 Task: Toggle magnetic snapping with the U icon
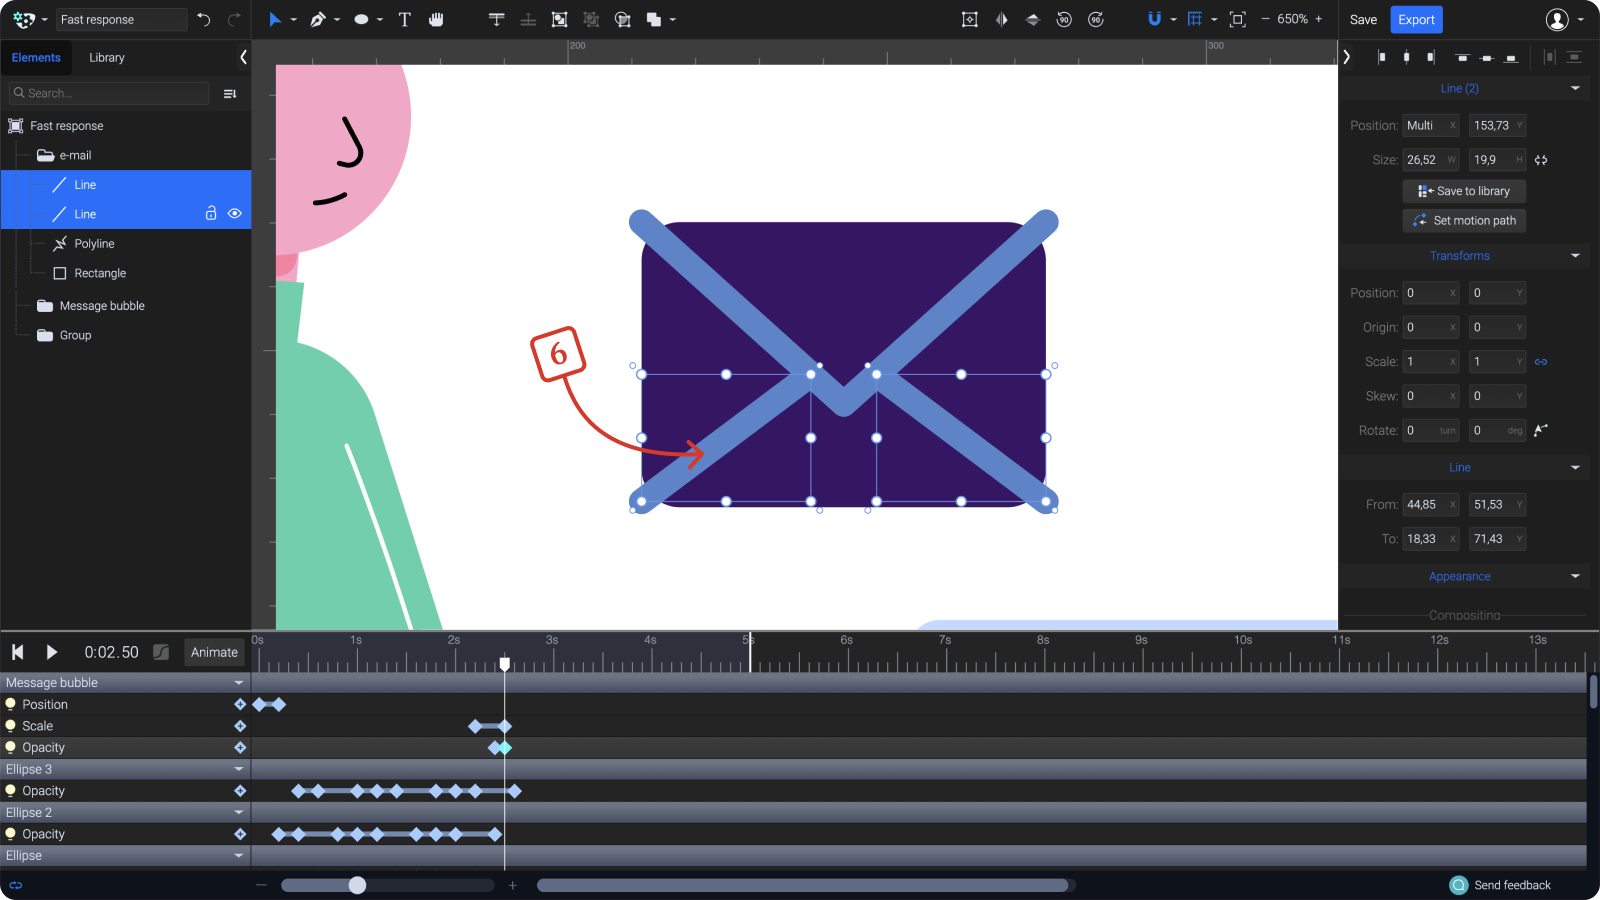point(1154,19)
